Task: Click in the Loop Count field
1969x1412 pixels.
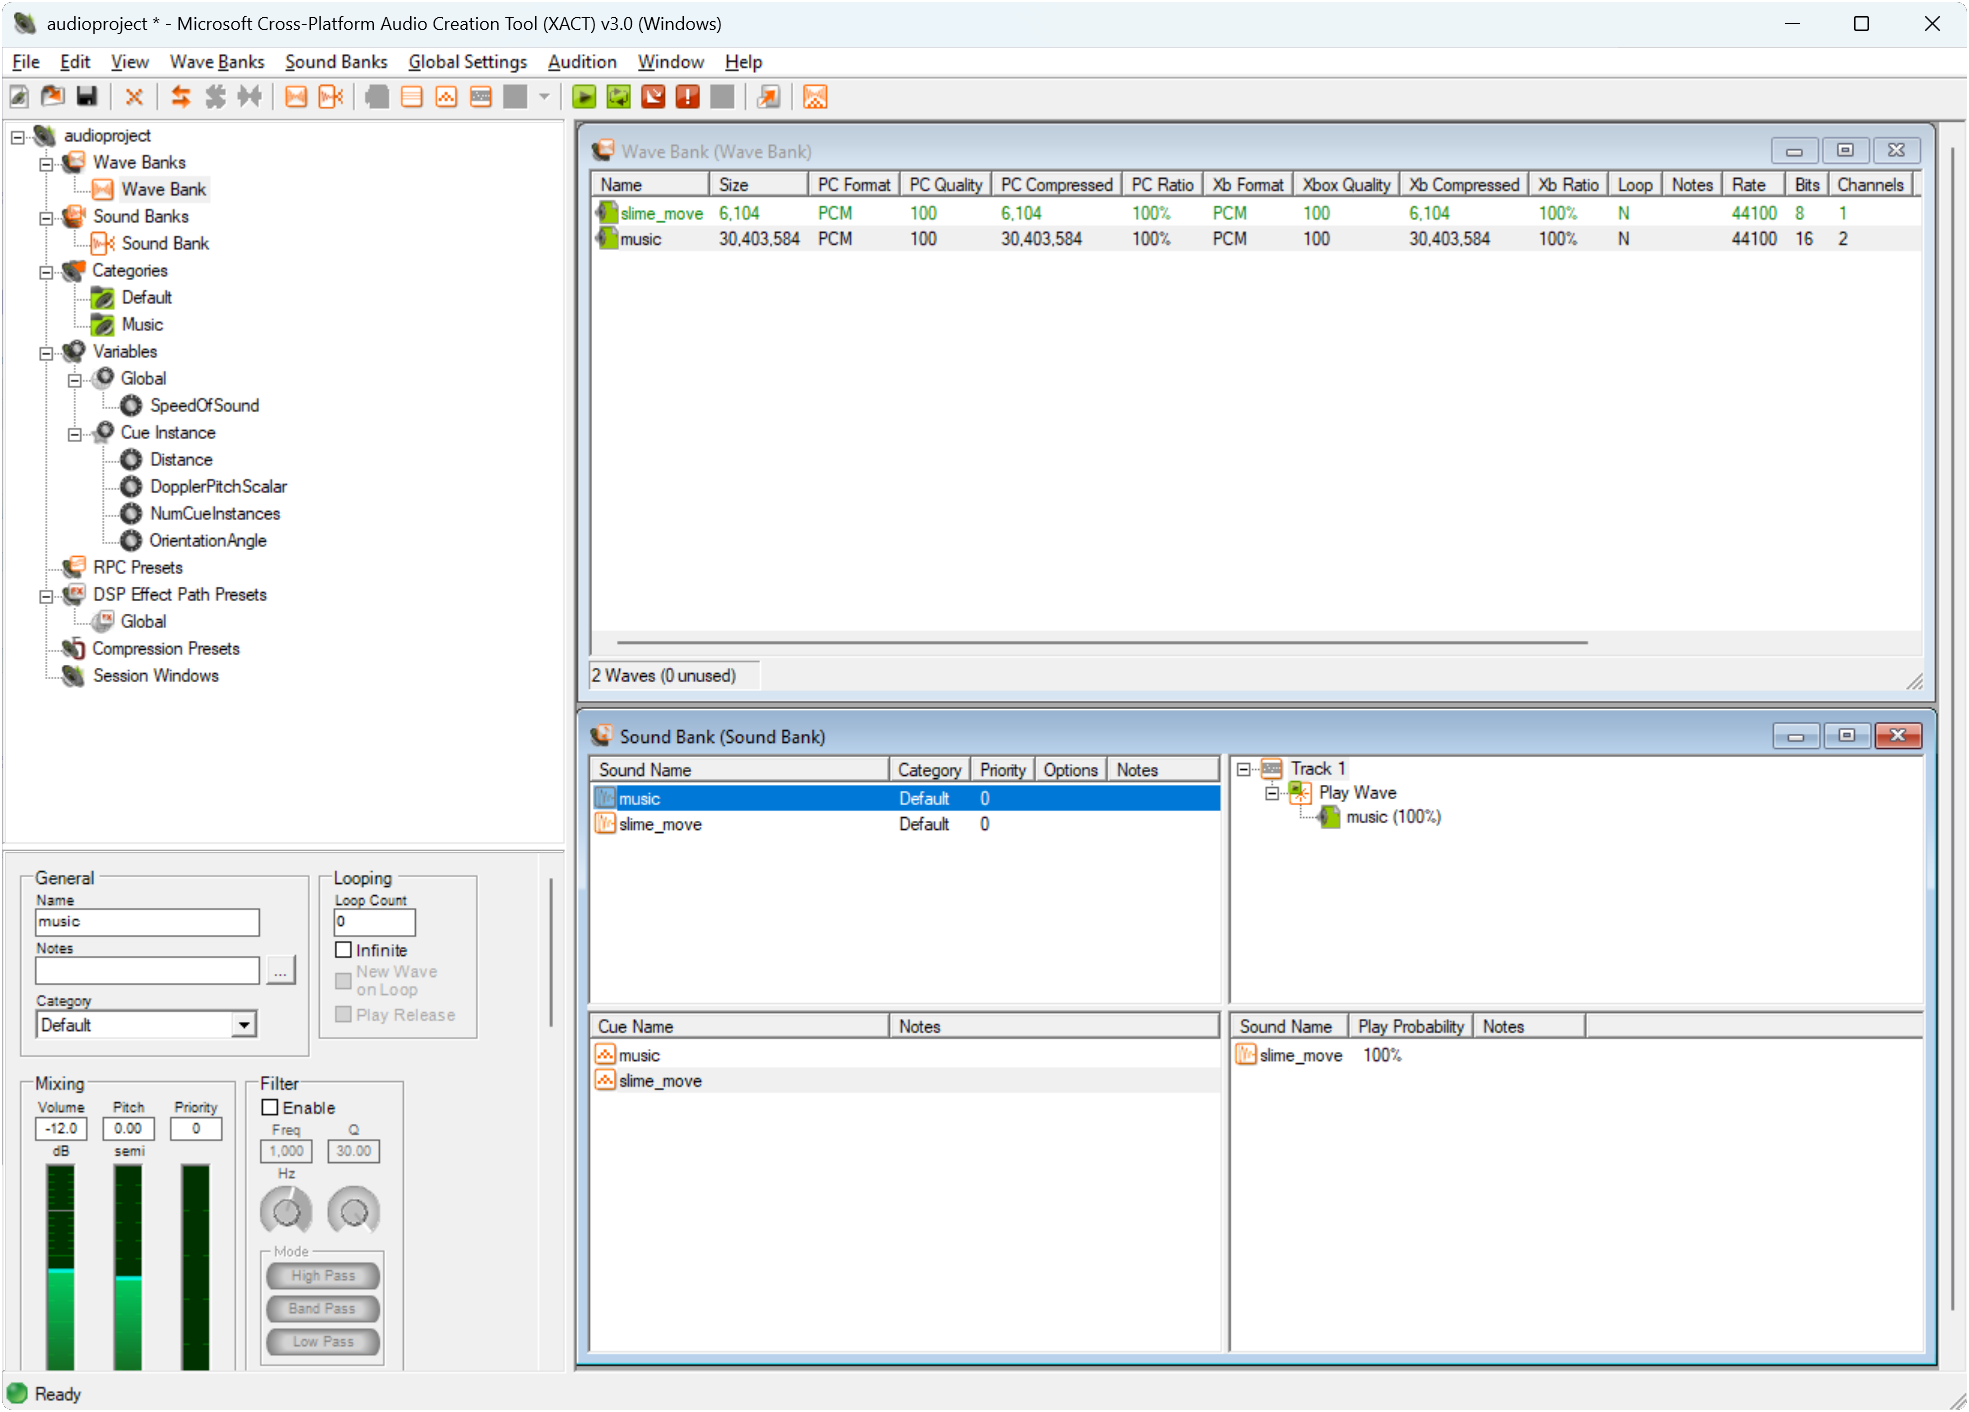Action: (x=375, y=922)
